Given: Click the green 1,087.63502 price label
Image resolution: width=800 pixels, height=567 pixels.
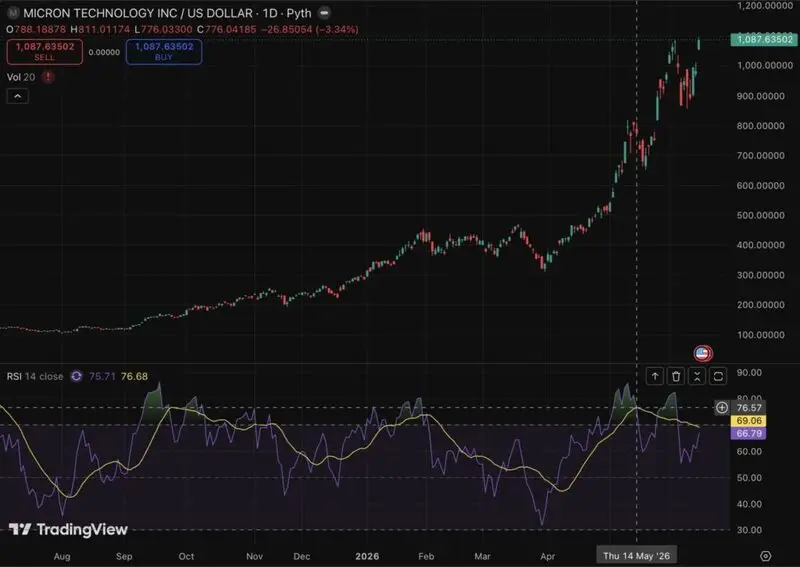Looking at the screenshot, I should (x=764, y=39).
